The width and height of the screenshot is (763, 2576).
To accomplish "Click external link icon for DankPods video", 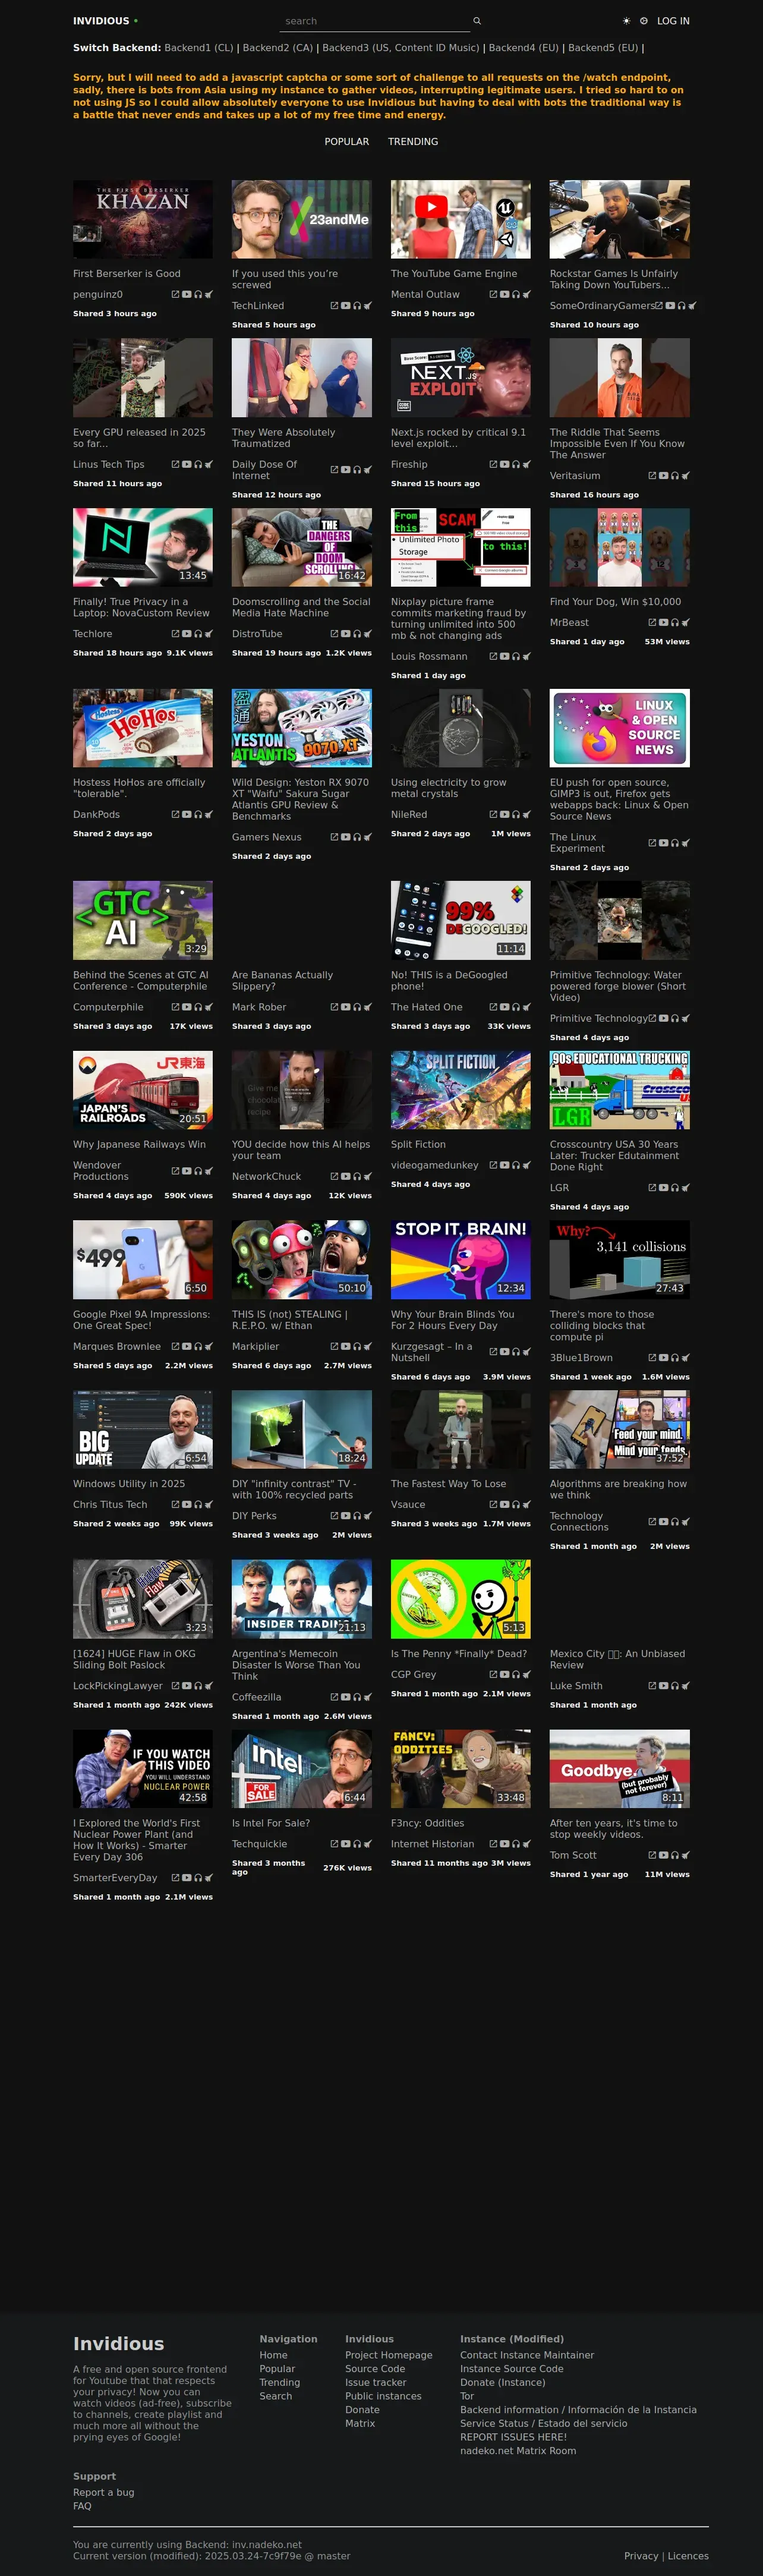I will tap(175, 815).
